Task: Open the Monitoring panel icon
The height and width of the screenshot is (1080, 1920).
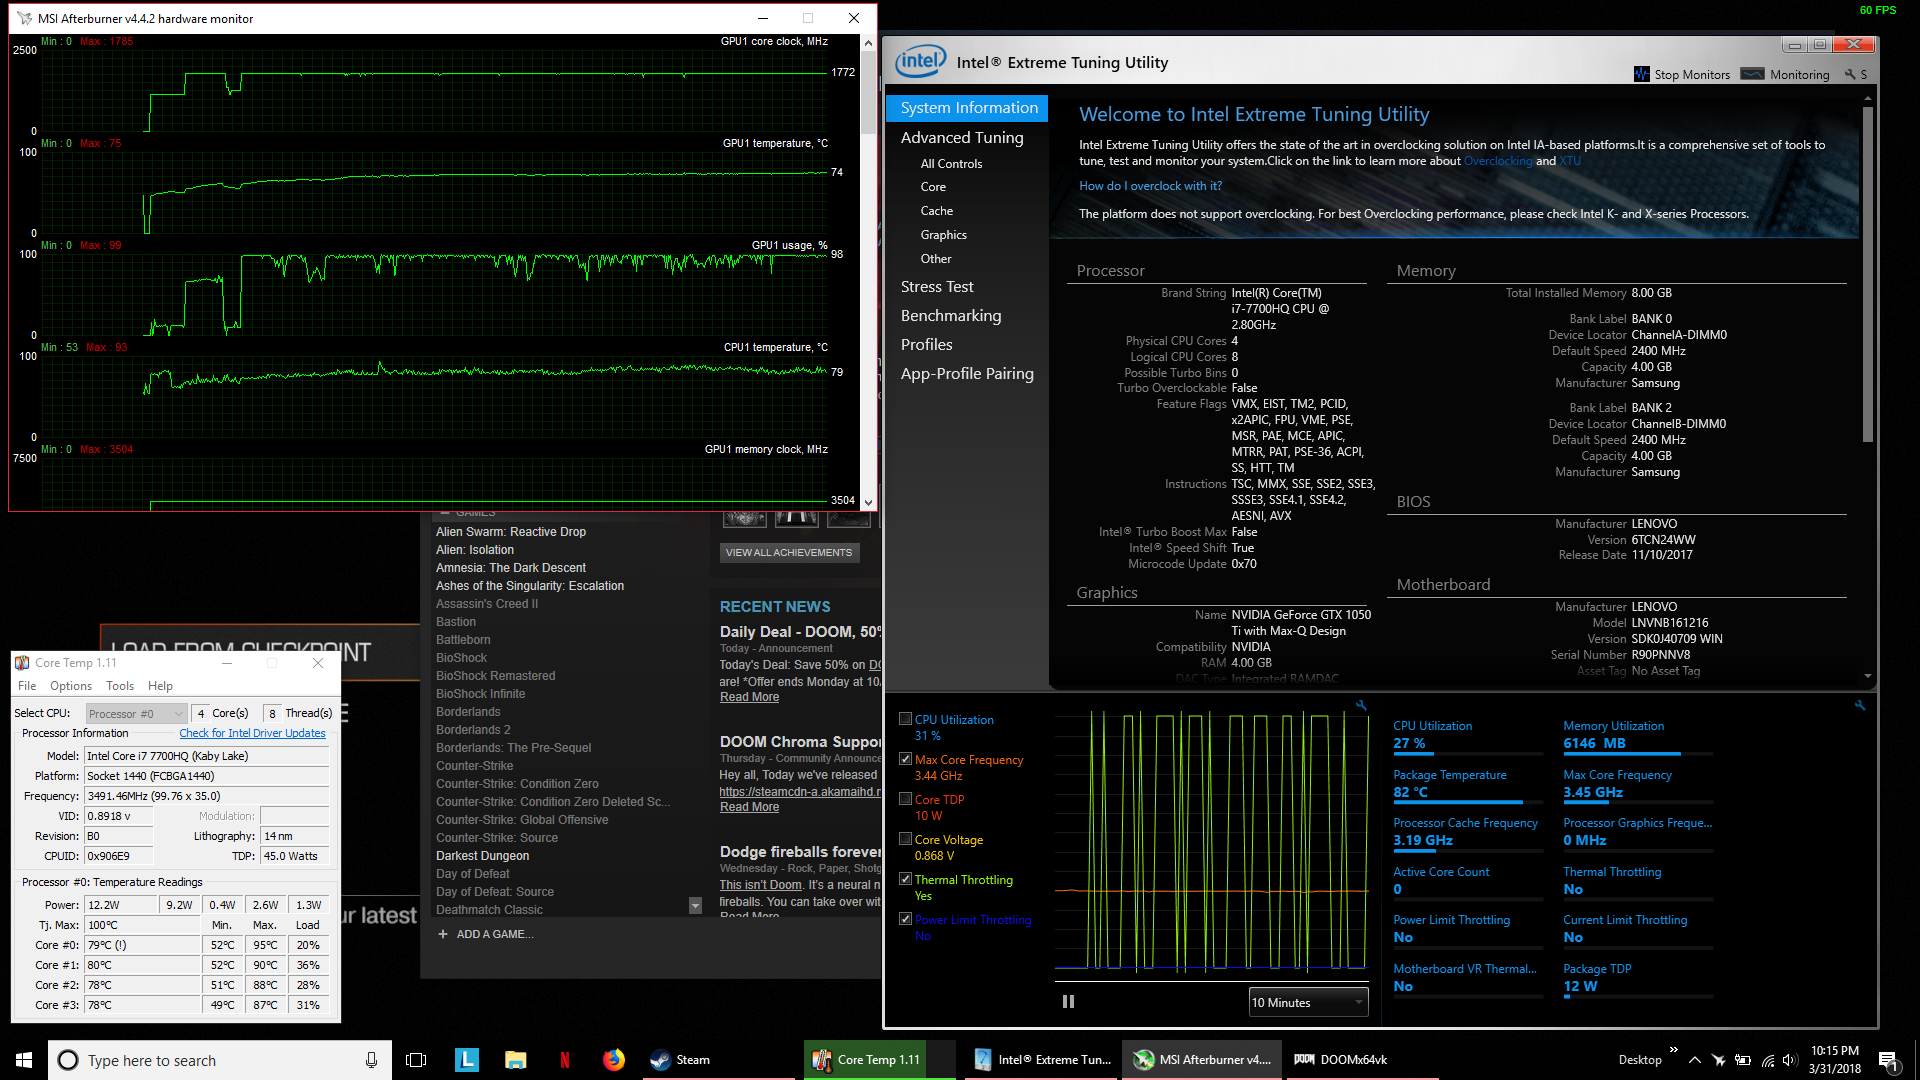Action: (1752, 74)
